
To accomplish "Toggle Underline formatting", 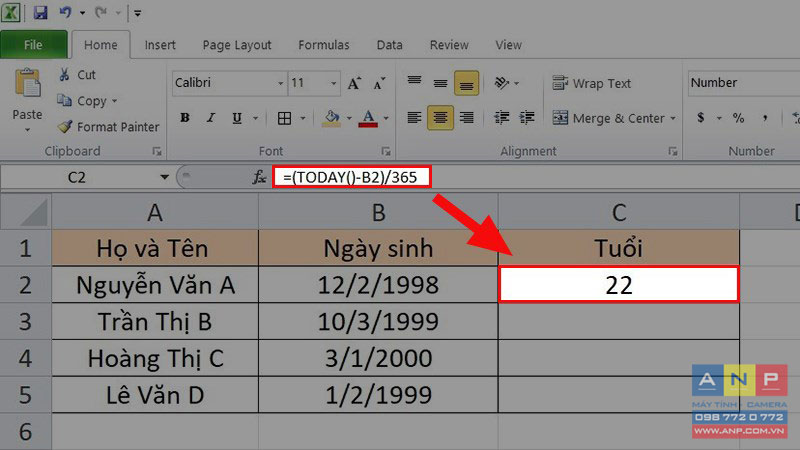I will coord(237,118).
